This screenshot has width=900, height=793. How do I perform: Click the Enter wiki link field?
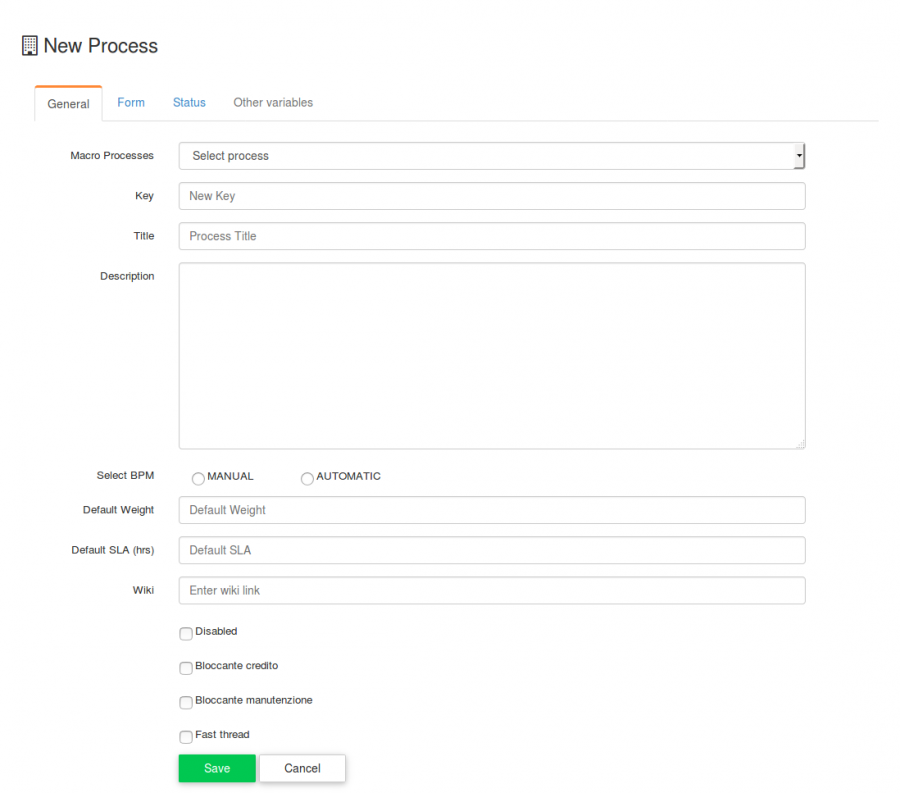[x=490, y=590]
